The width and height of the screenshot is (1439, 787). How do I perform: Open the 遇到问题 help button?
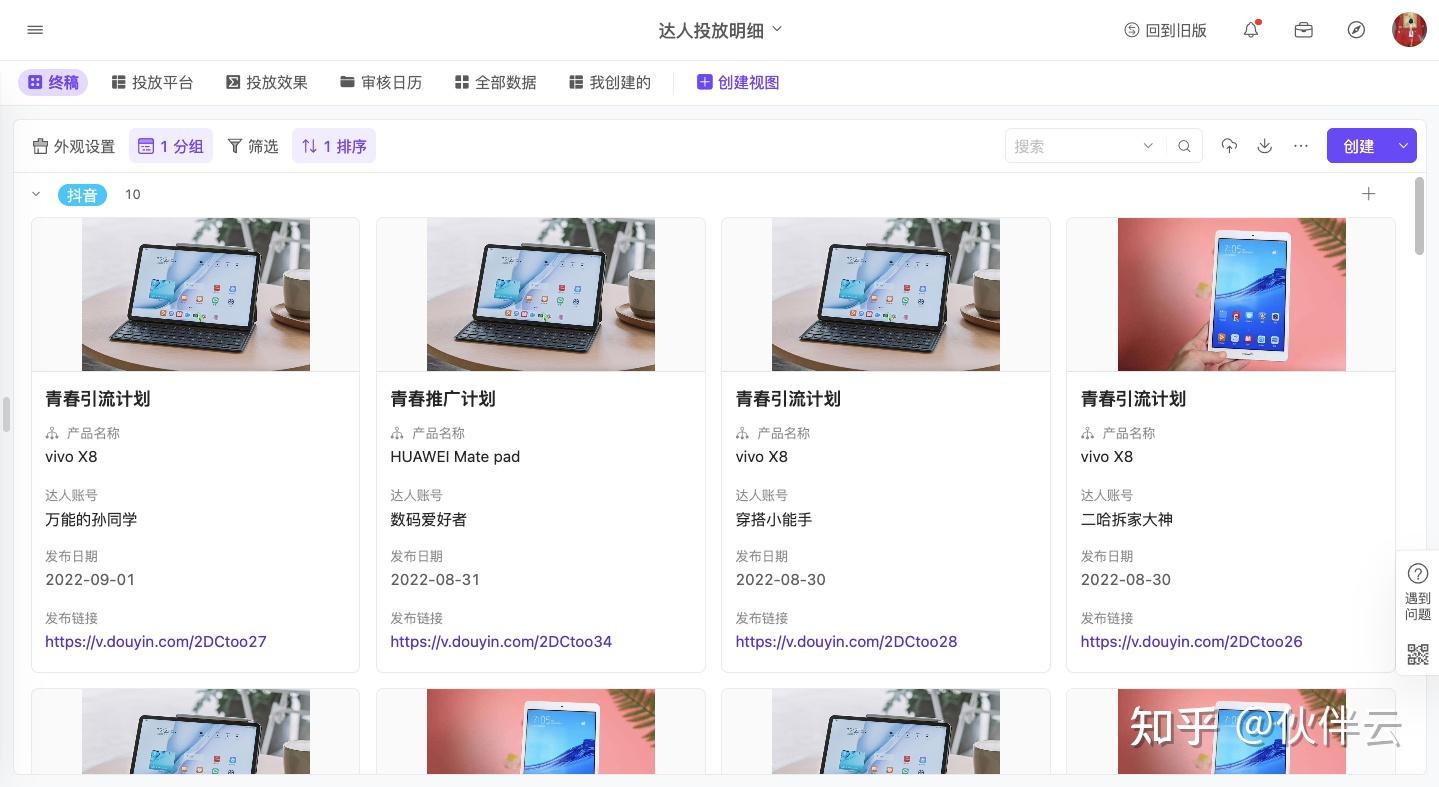1417,592
